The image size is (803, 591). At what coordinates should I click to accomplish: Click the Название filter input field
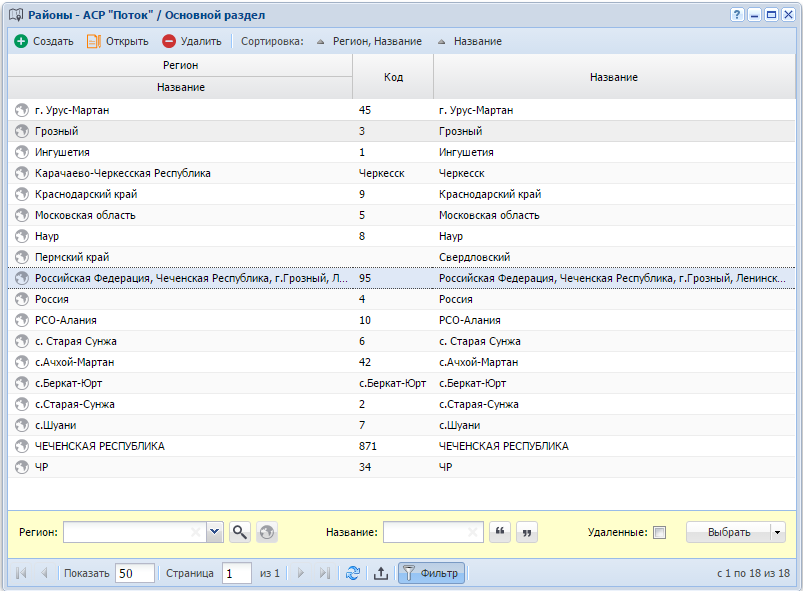pyautogui.click(x=433, y=532)
